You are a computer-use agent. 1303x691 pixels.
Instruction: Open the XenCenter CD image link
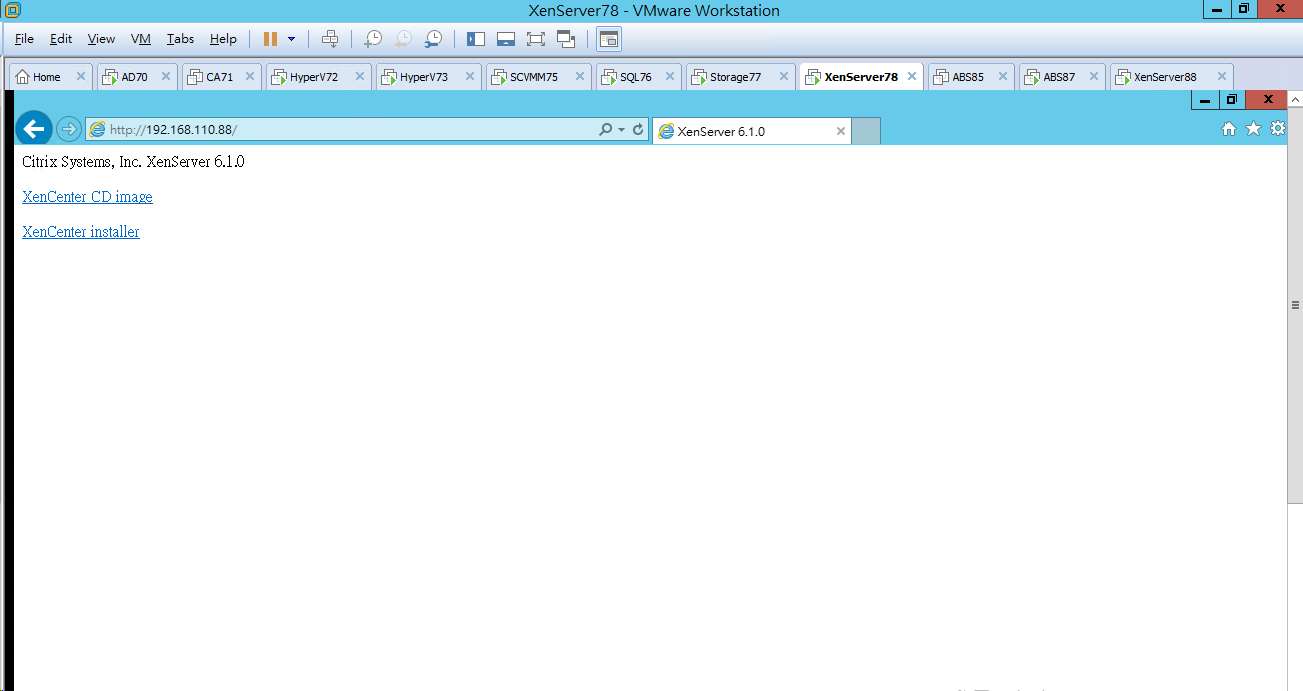87,197
